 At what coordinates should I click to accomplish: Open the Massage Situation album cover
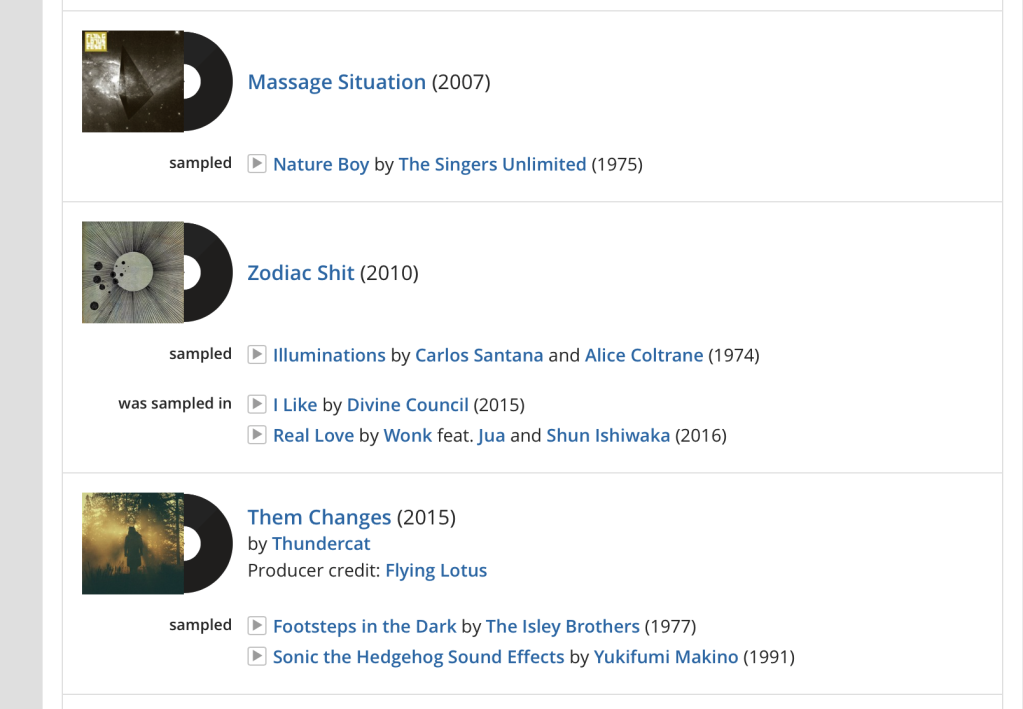click(x=133, y=82)
